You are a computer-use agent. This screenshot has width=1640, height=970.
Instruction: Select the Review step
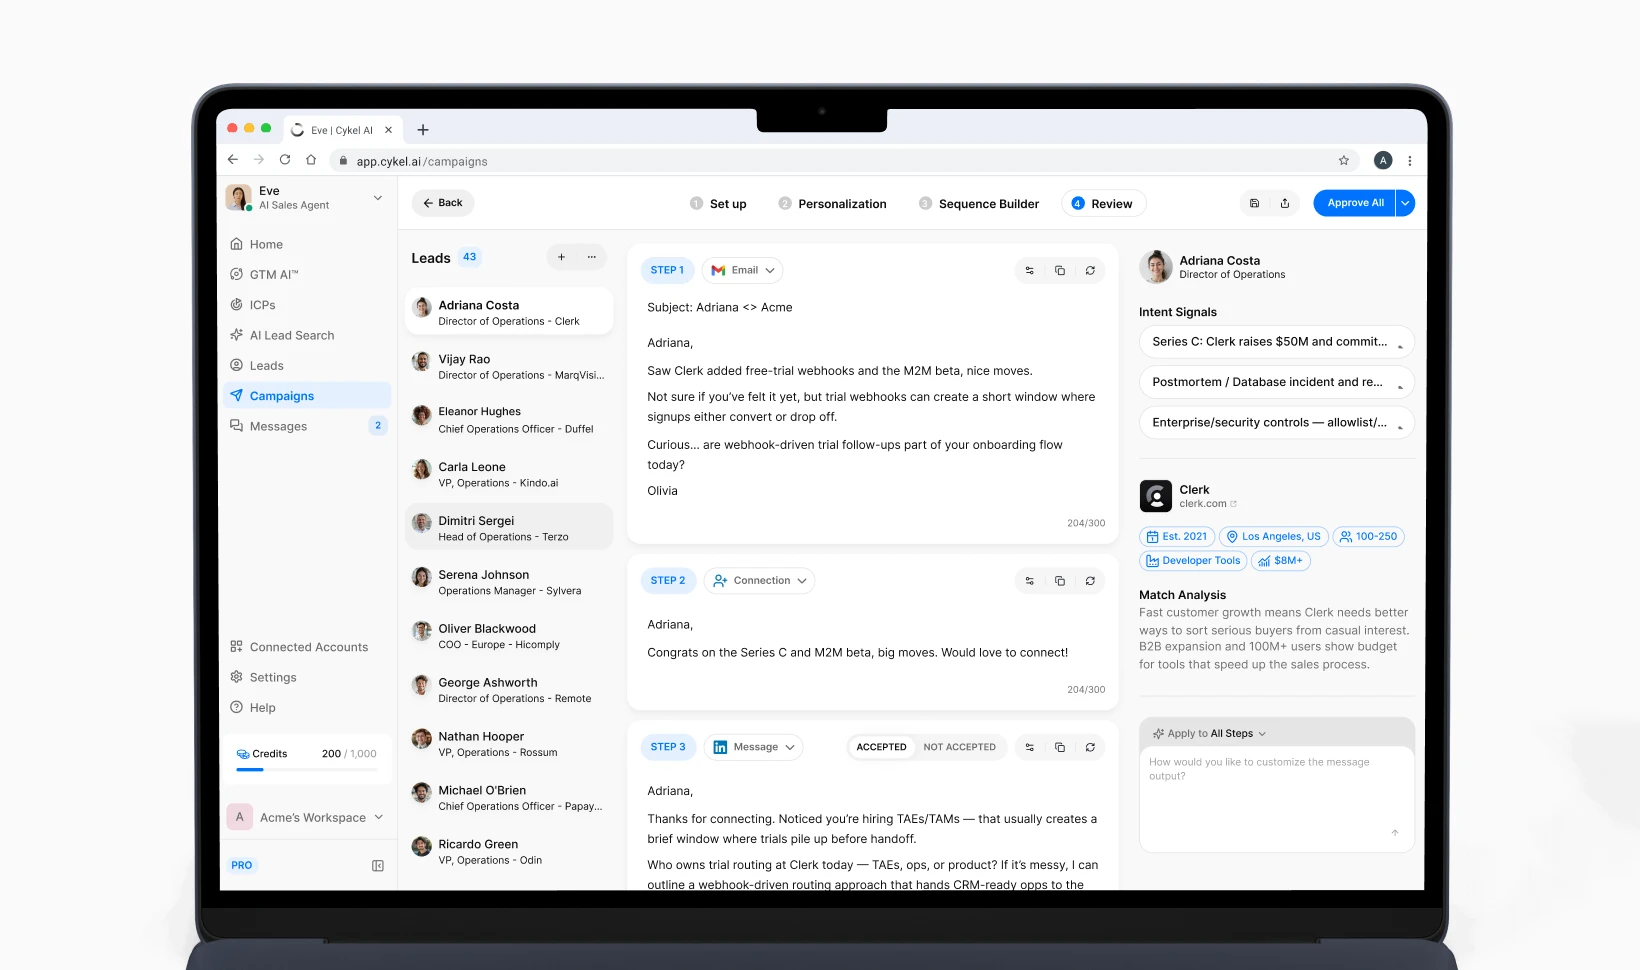[x=1103, y=204]
